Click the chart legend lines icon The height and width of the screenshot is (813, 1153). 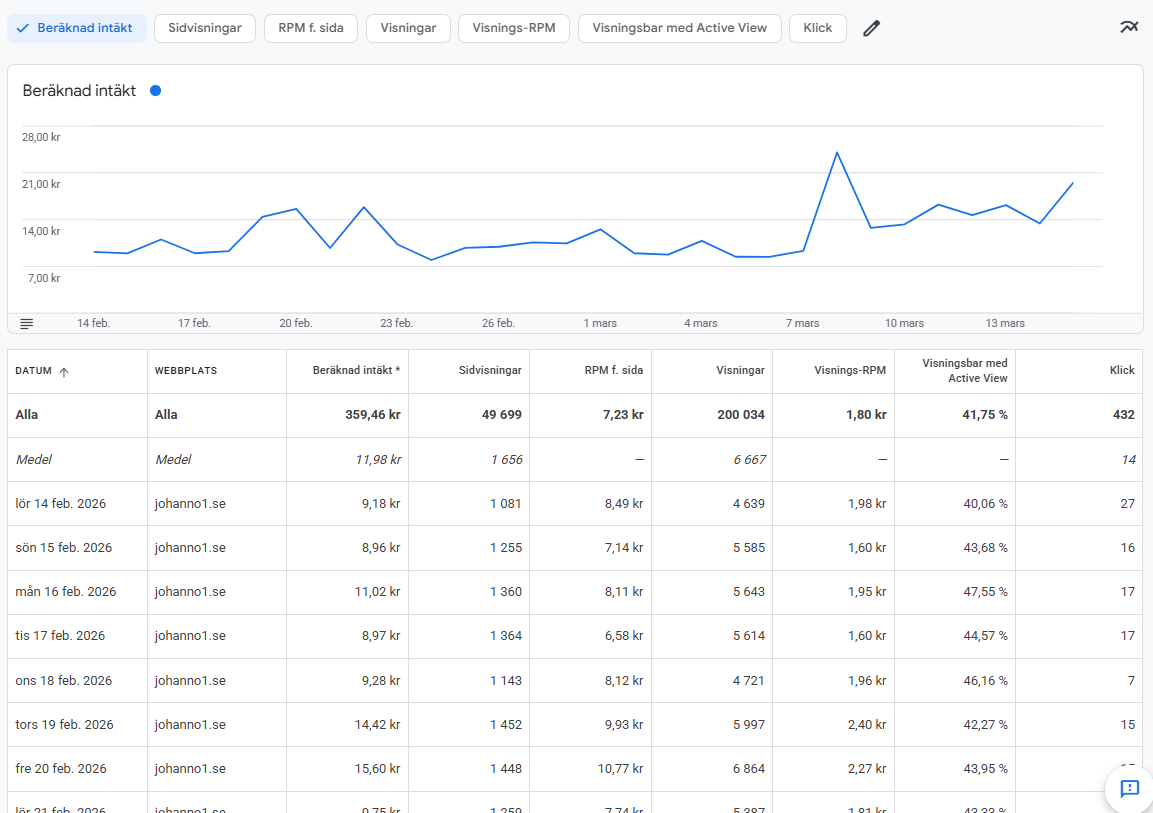[x=27, y=323]
